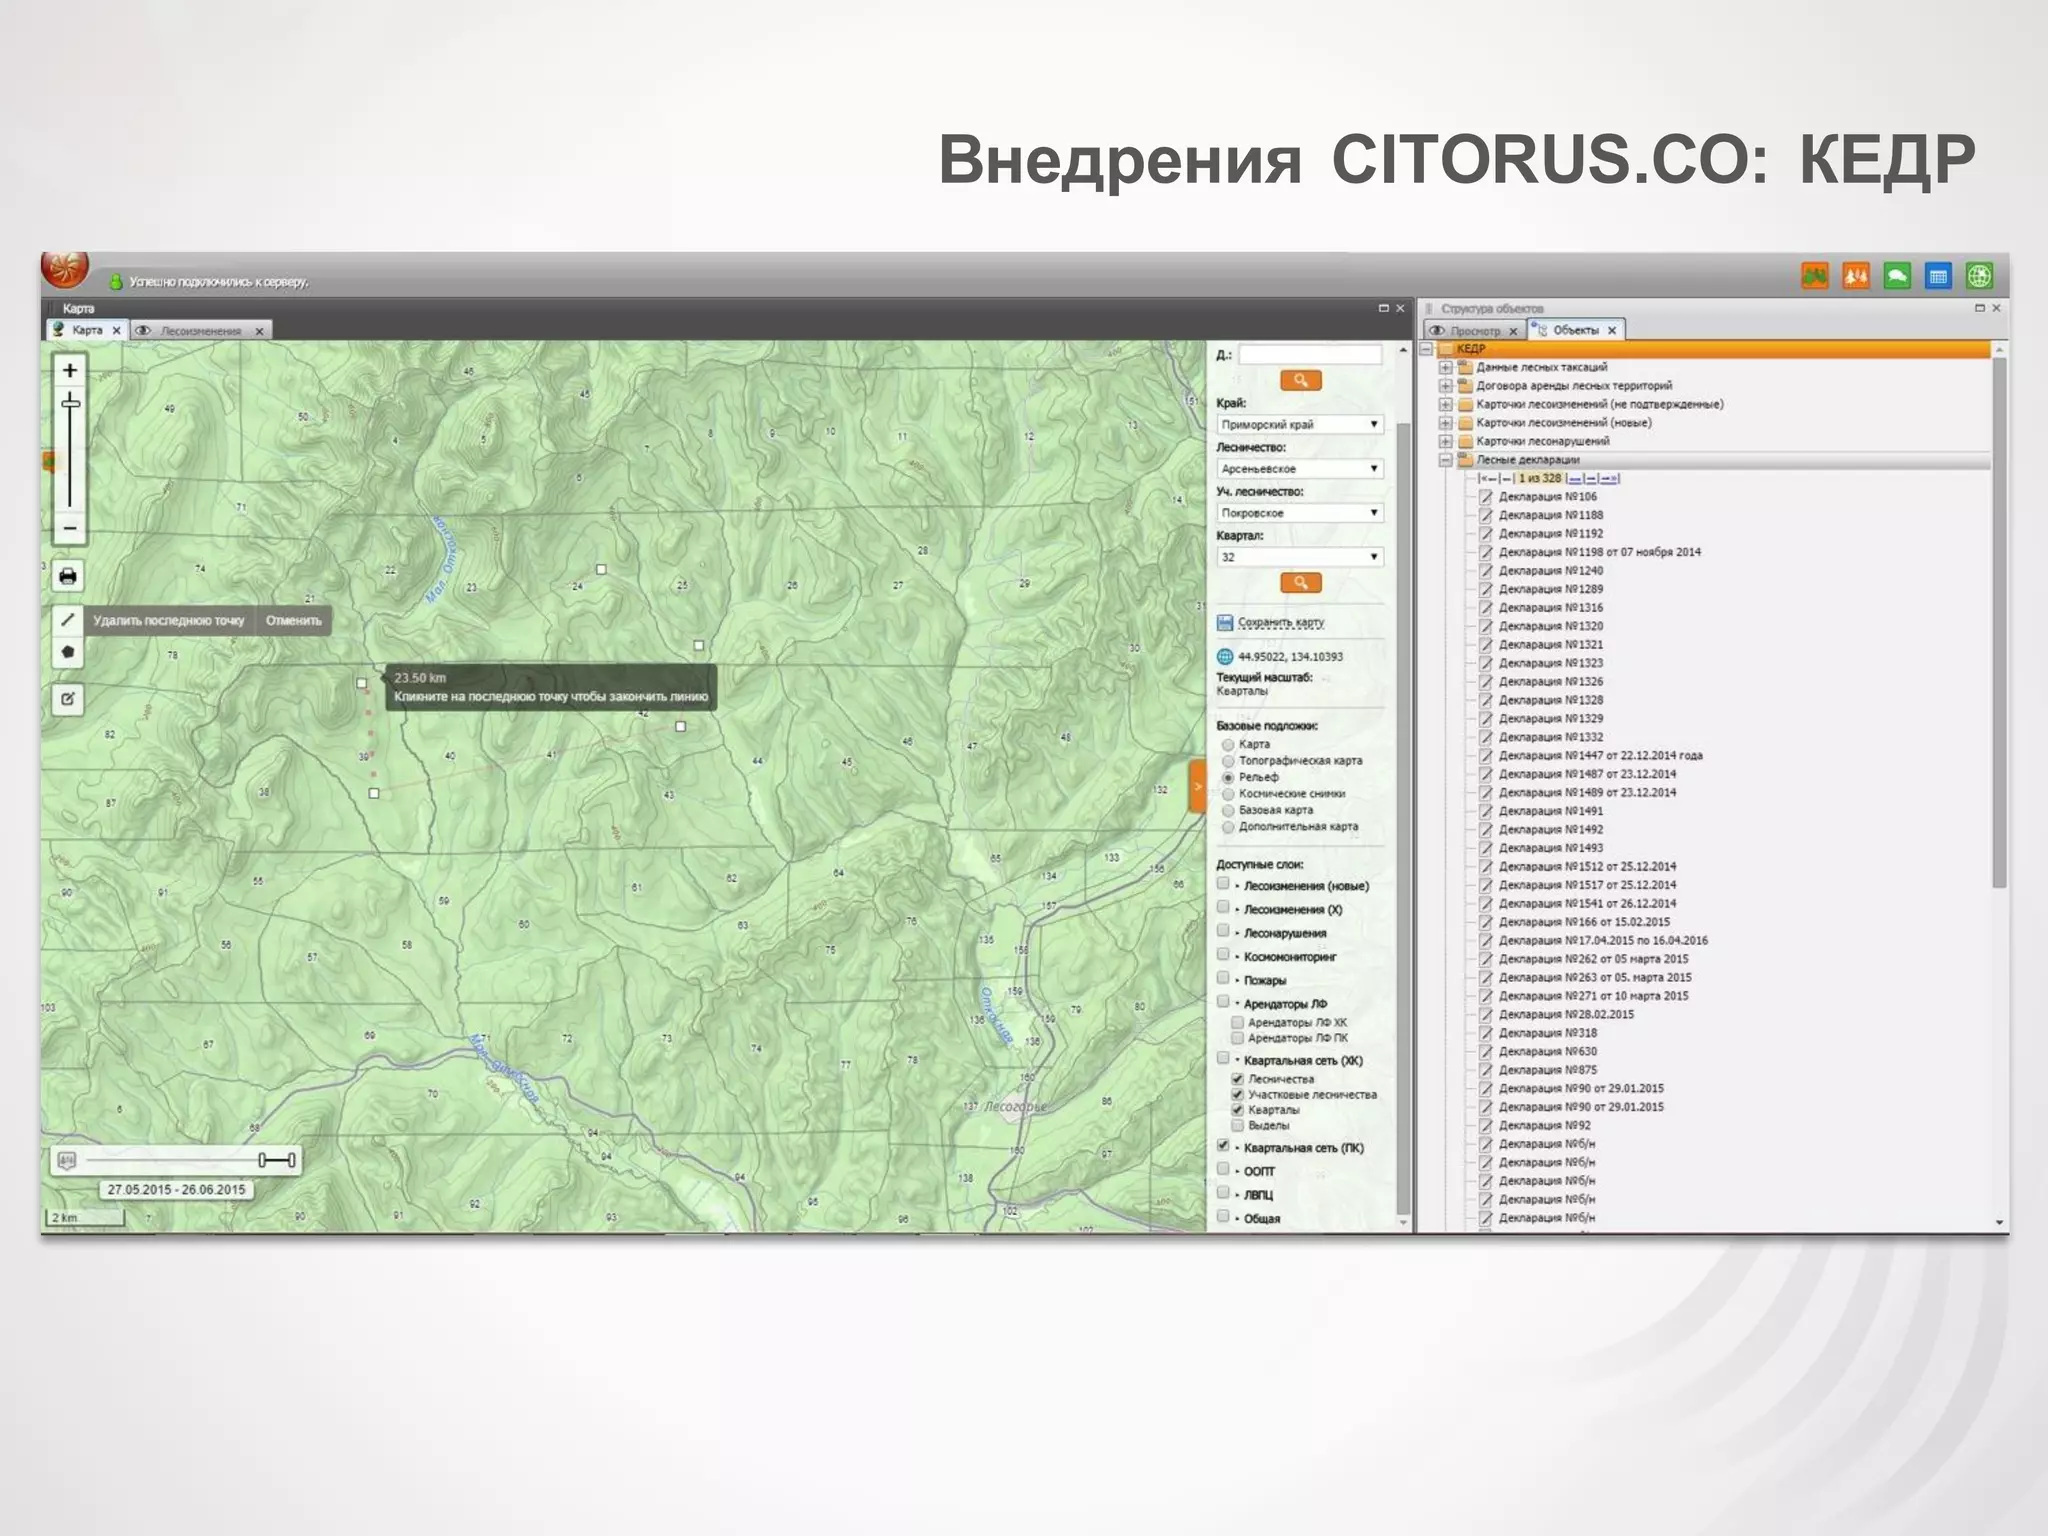Click the next page arrow in declarations pager
This screenshot has height=1536, width=2048.
tap(1591, 479)
